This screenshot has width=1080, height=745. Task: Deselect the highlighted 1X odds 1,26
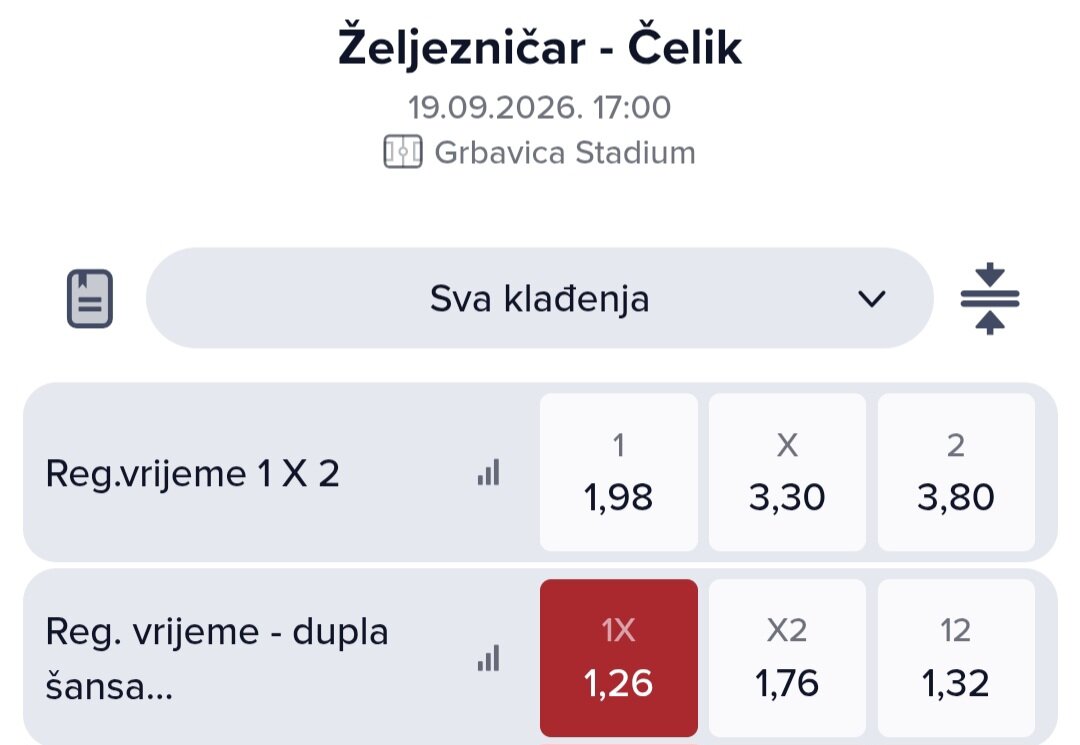coord(619,658)
